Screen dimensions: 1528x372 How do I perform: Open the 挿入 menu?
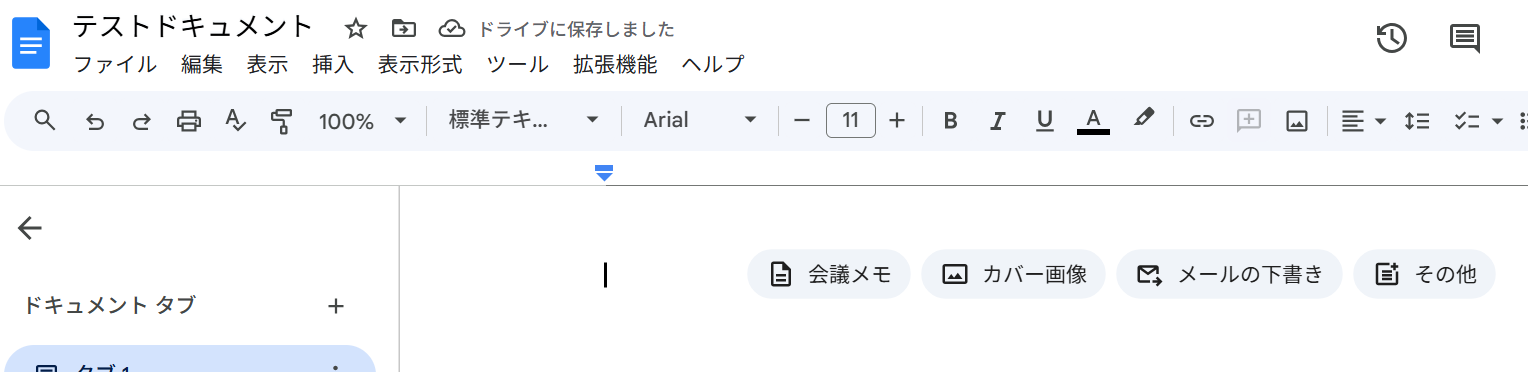pos(333,65)
